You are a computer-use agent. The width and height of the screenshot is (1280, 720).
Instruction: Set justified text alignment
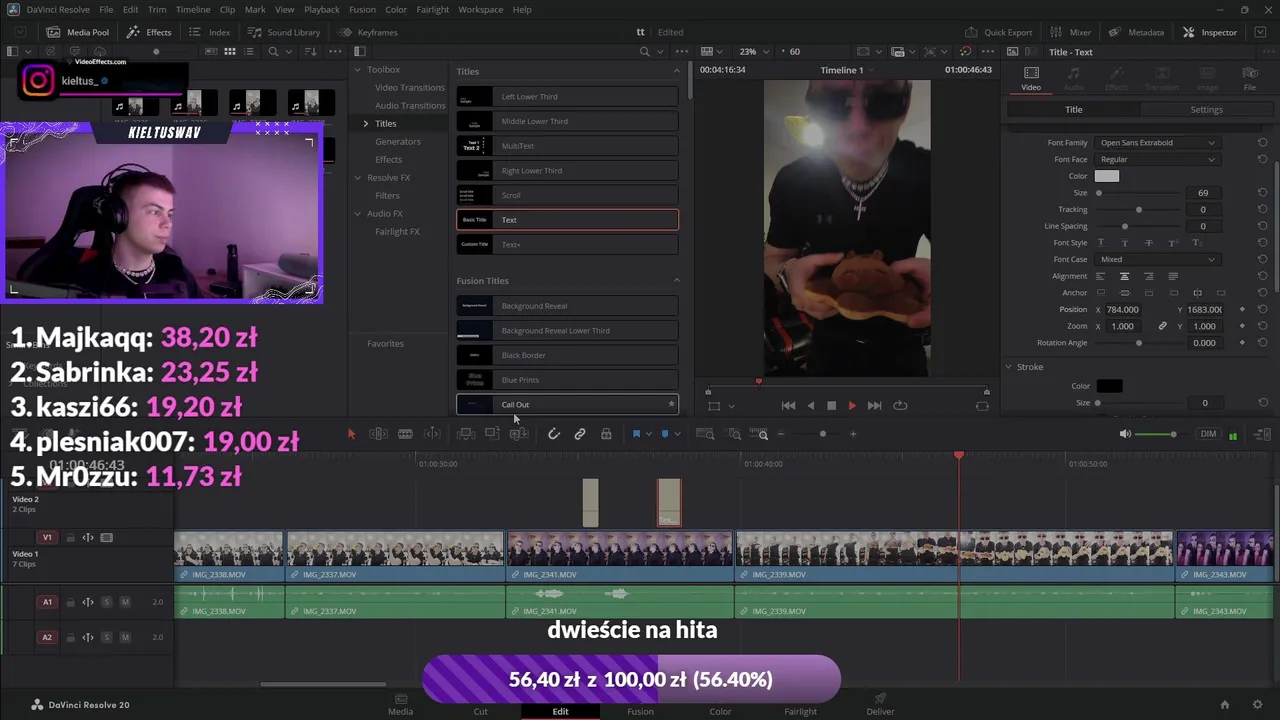tap(1173, 276)
